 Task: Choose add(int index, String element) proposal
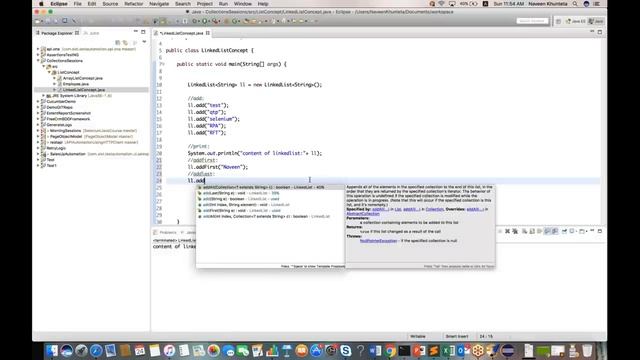coord(270,204)
